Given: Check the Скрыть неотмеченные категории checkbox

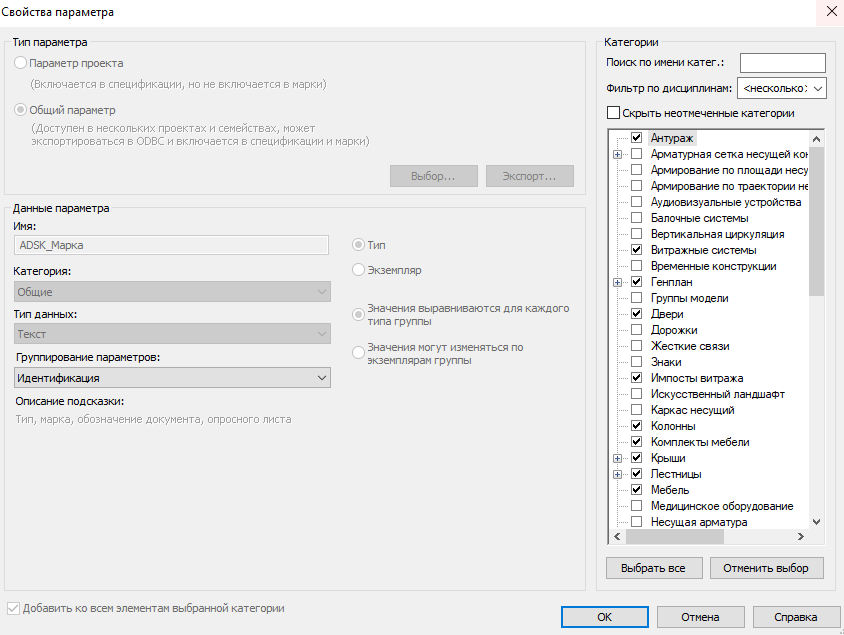Looking at the screenshot, I should [613, 113].
